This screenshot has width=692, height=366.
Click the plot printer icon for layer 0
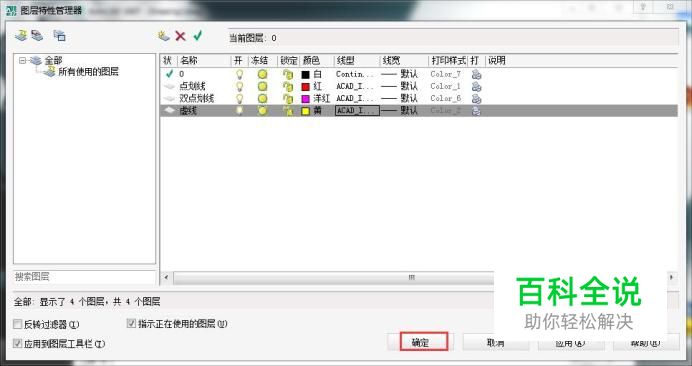pos(476,74)
